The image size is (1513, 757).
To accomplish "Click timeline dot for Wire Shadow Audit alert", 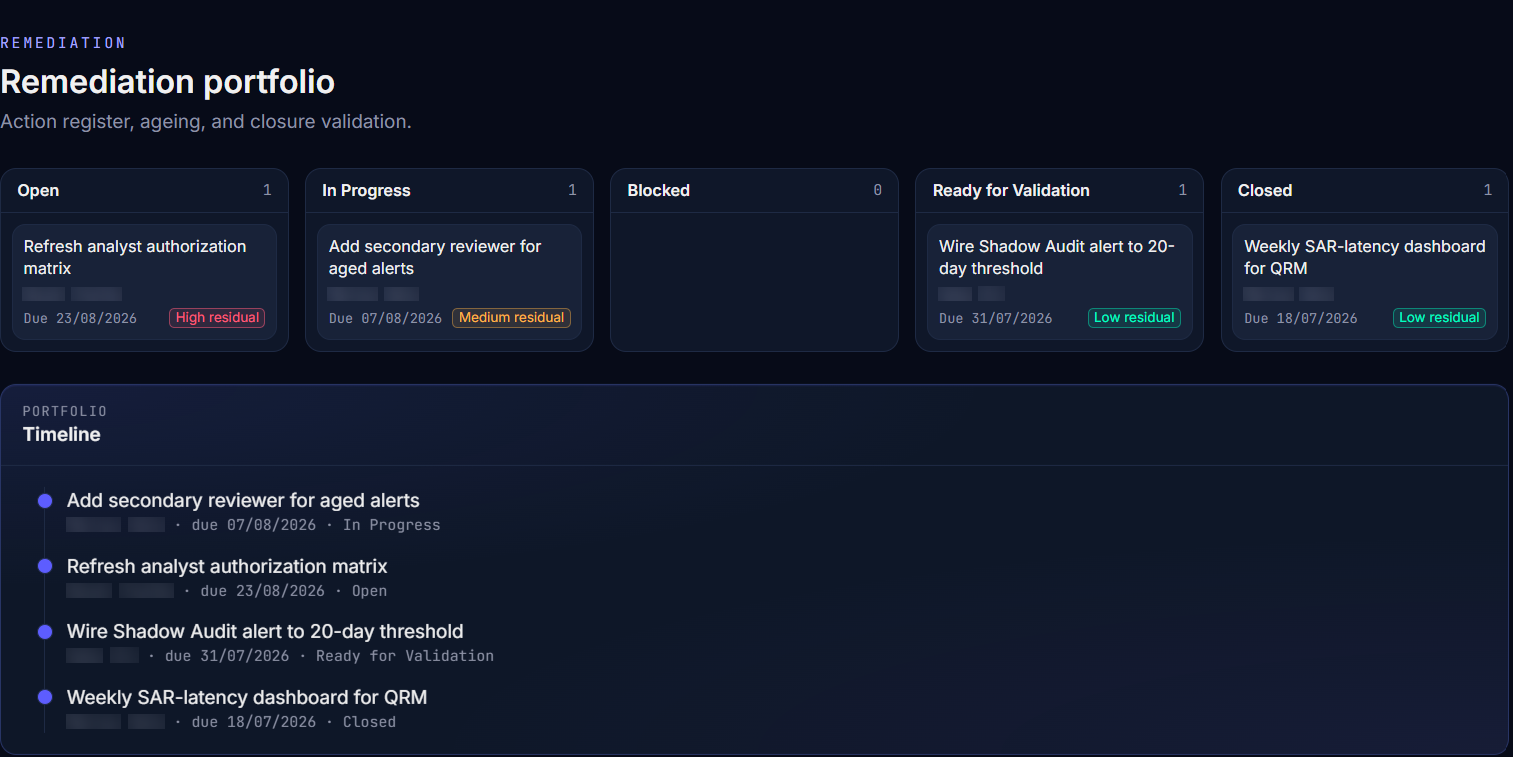I will point(45,632).
